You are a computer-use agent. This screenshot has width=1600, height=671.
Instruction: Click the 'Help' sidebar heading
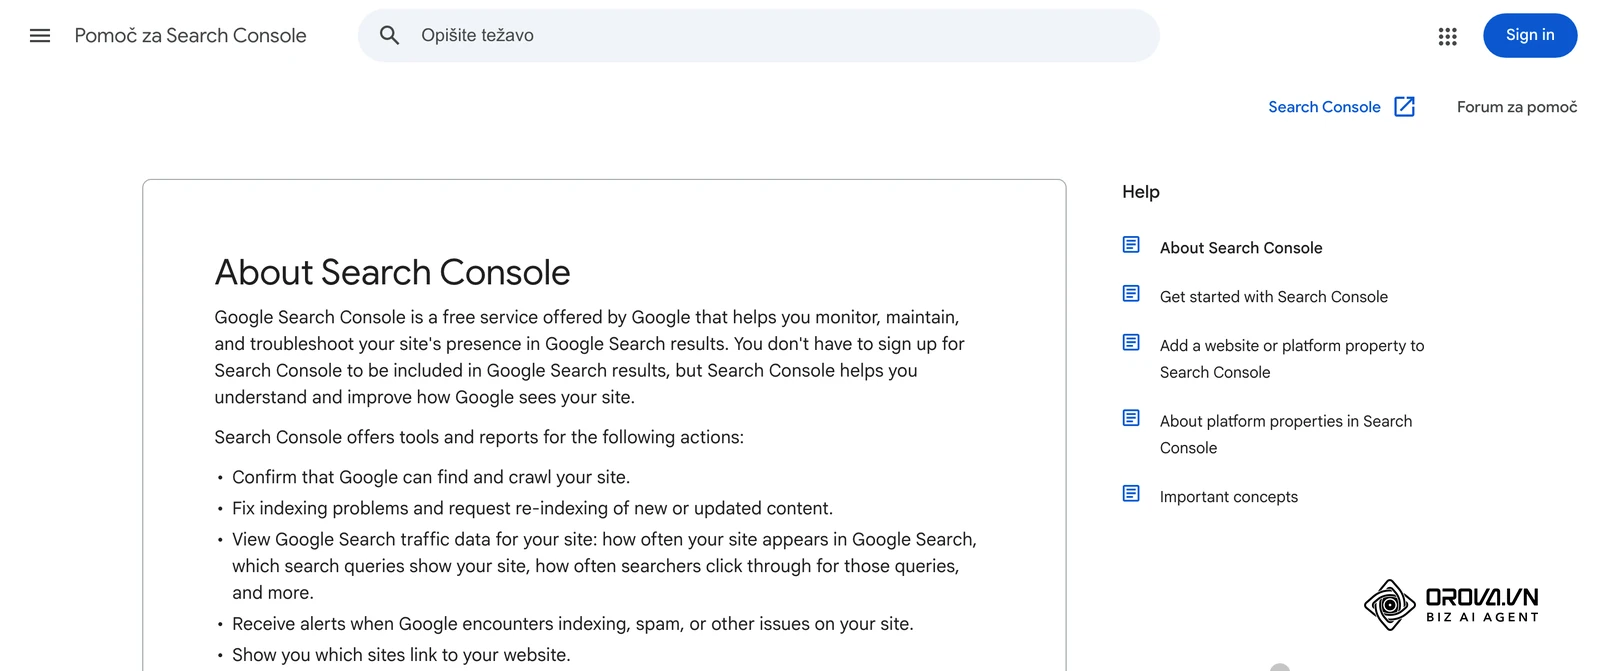1141,192
